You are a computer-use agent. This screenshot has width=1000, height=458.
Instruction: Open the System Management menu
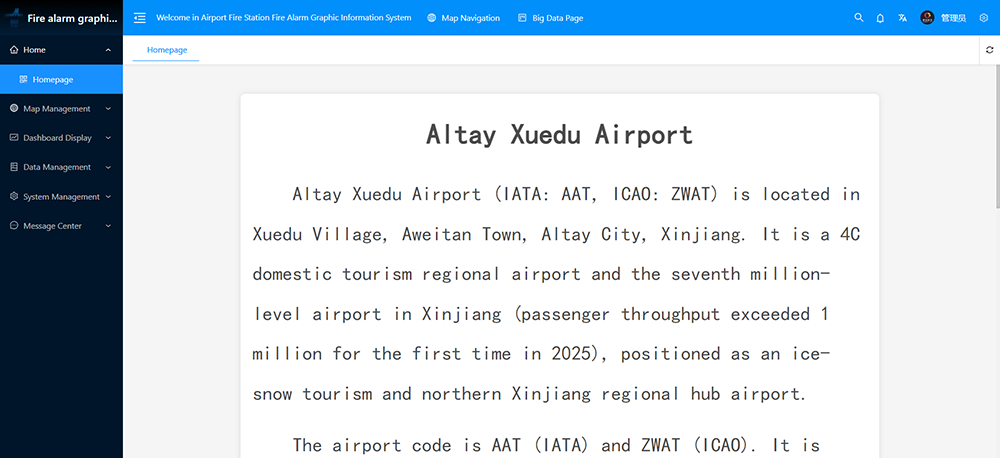click(x=61, y=196)
